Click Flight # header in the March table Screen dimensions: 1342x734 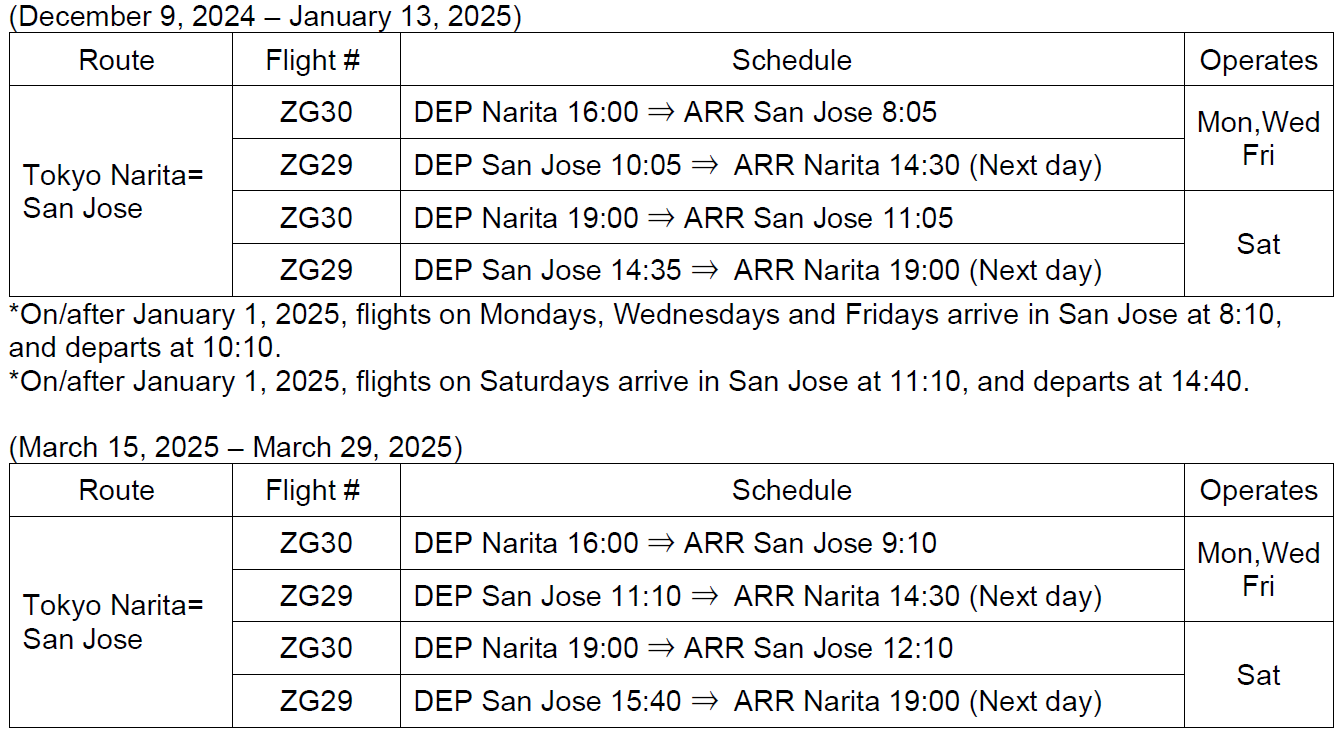coord(313,490)
